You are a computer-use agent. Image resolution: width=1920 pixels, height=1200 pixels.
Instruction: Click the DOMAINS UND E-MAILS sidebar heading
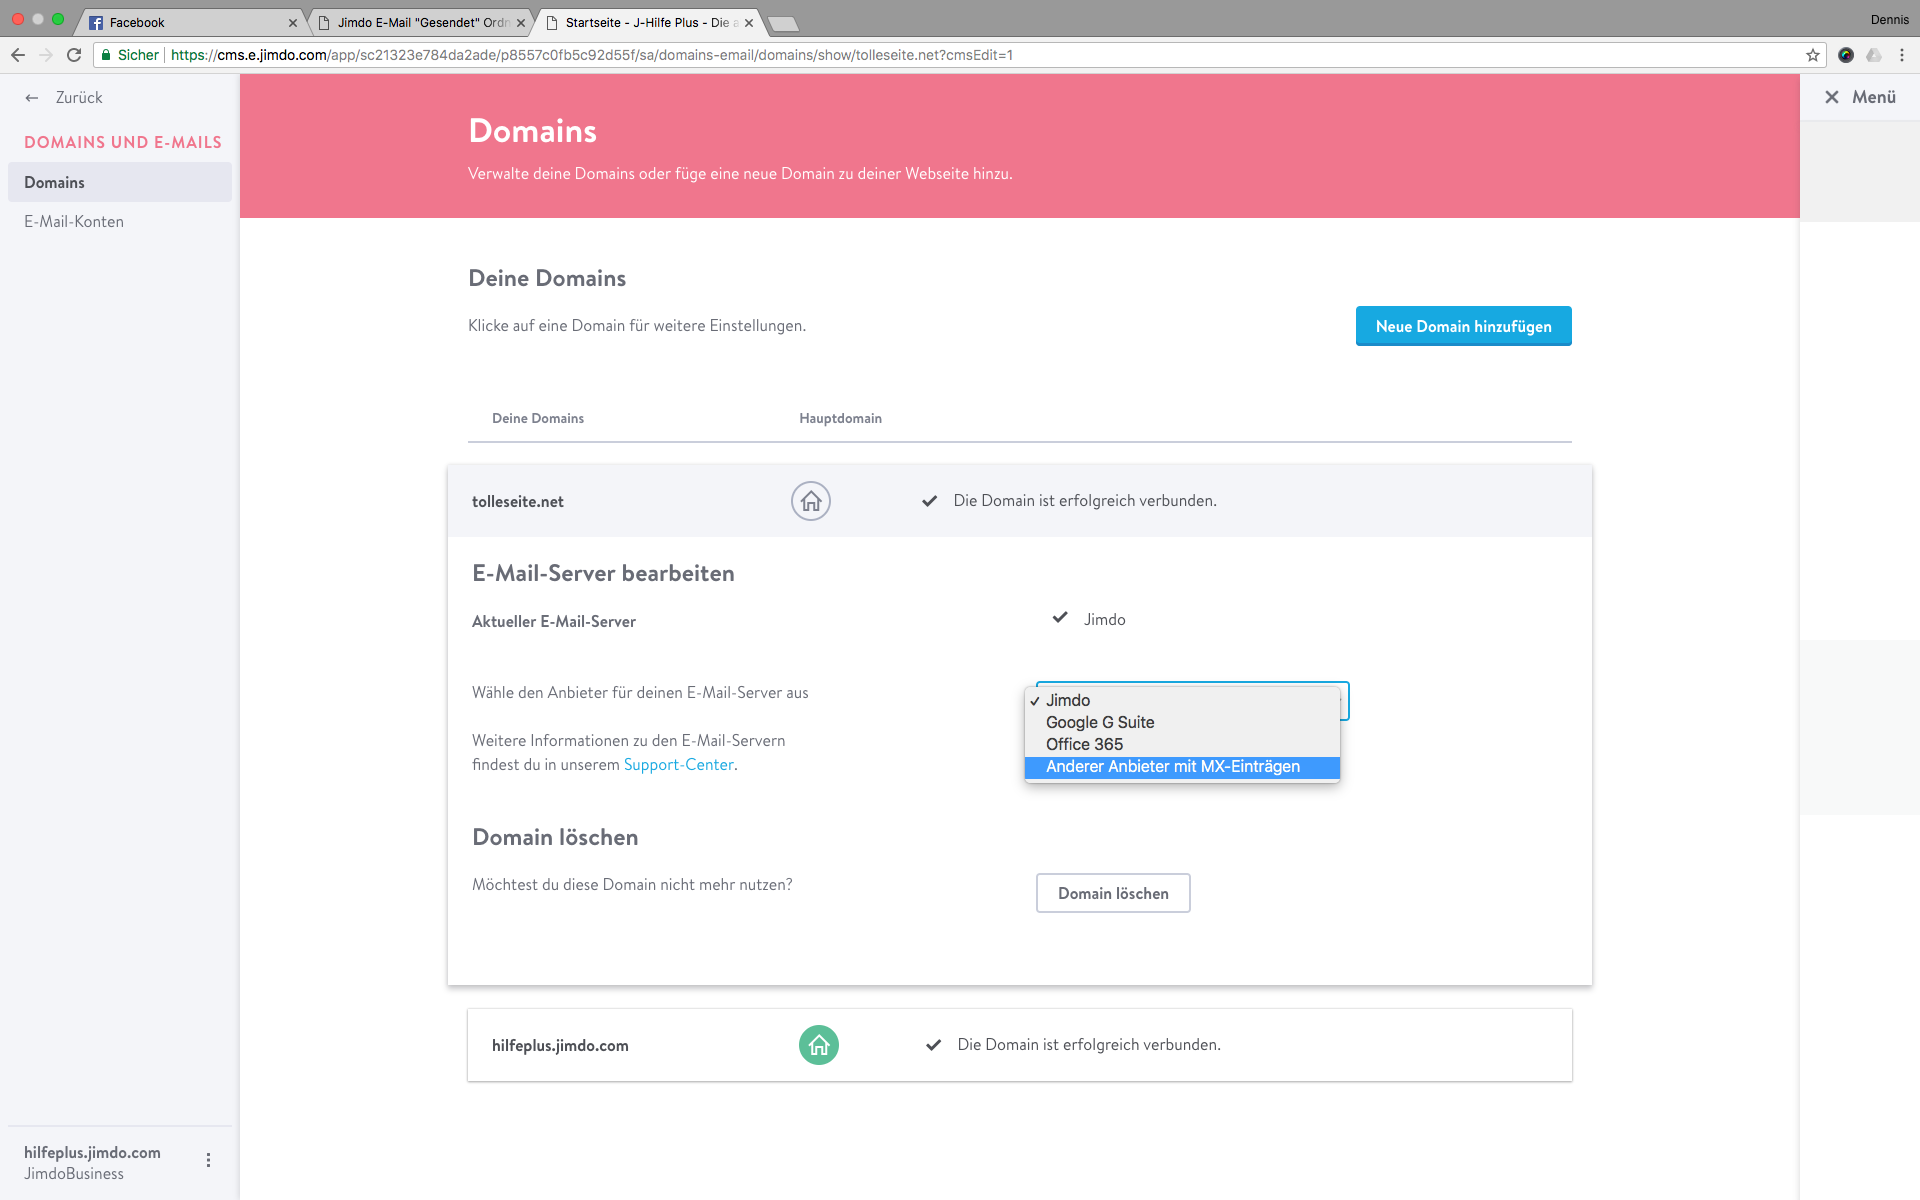tap(123, 142)
